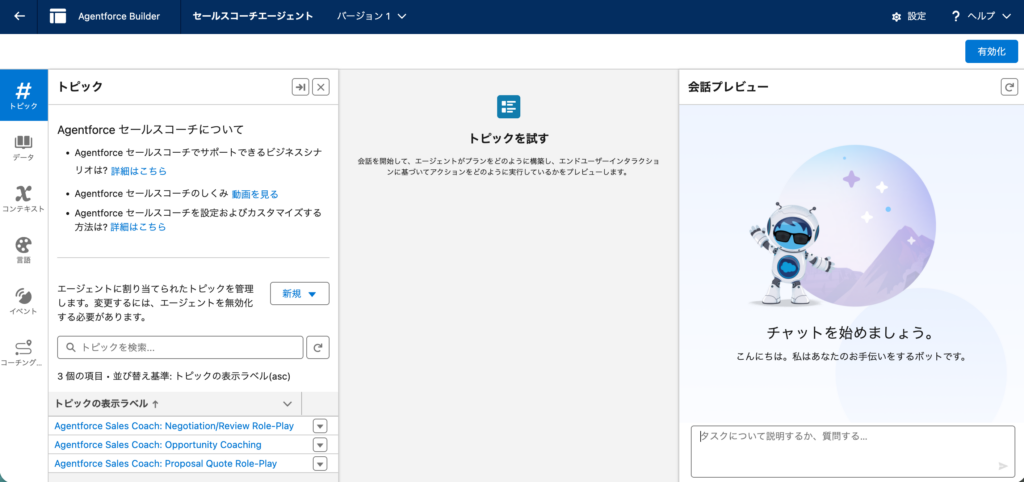Screen dimensions: 1024x482
Task: Click the back arrow in top bar
Action: click(x=19, y=17)
